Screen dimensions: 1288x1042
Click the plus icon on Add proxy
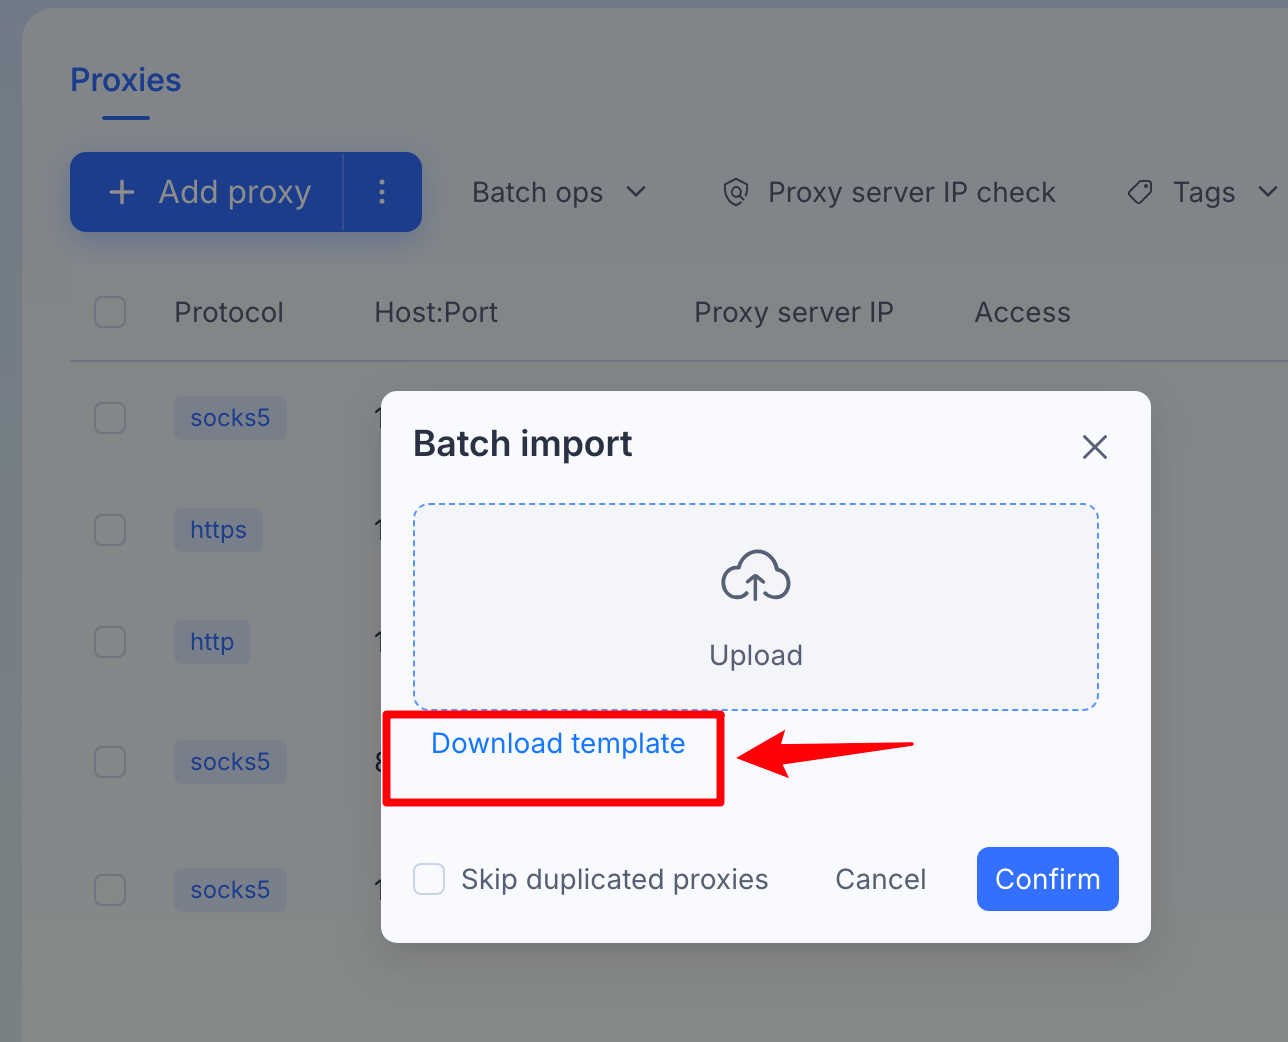pos(122,192)
